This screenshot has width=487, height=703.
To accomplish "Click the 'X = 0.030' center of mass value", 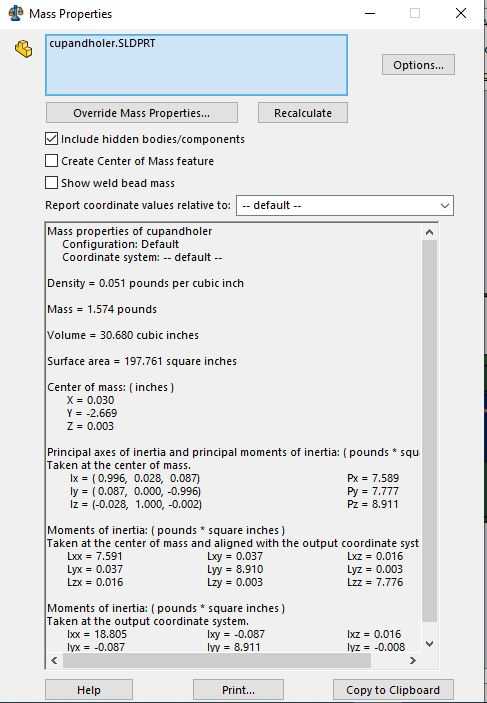I will tap(91, 400).
